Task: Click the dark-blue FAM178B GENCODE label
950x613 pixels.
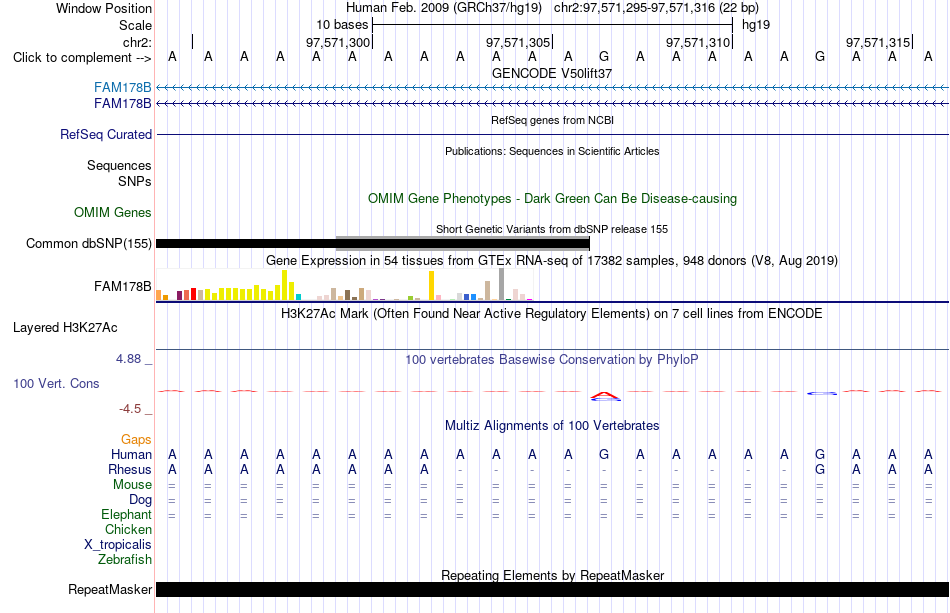Action: [x=122, y=104]
